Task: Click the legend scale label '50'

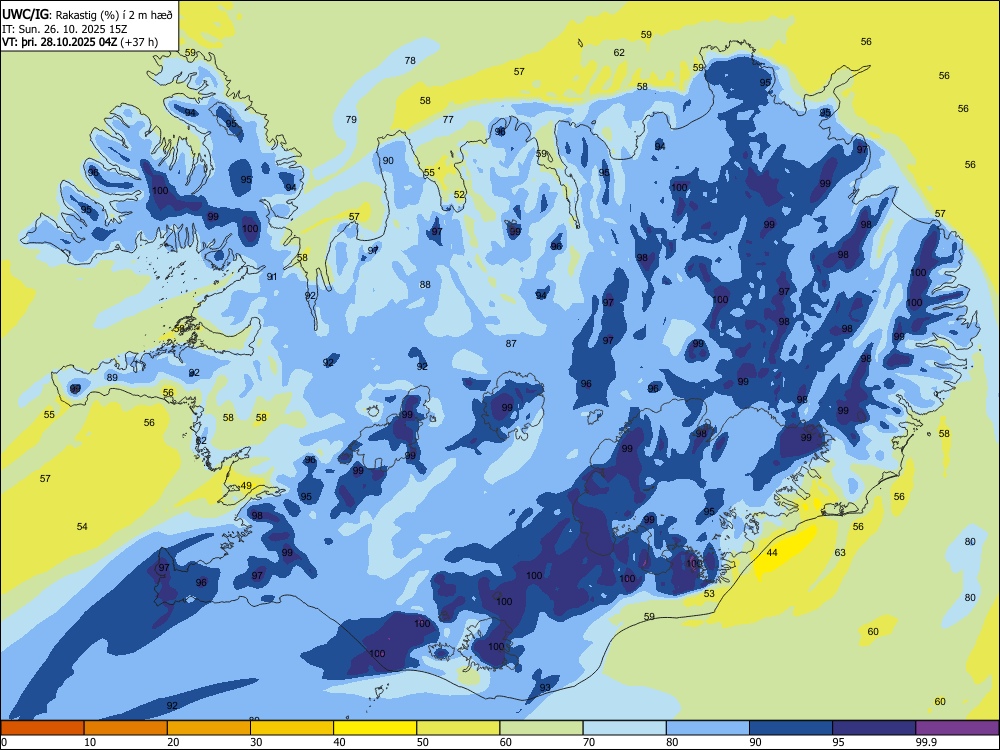Action: (x=422, y=742)
